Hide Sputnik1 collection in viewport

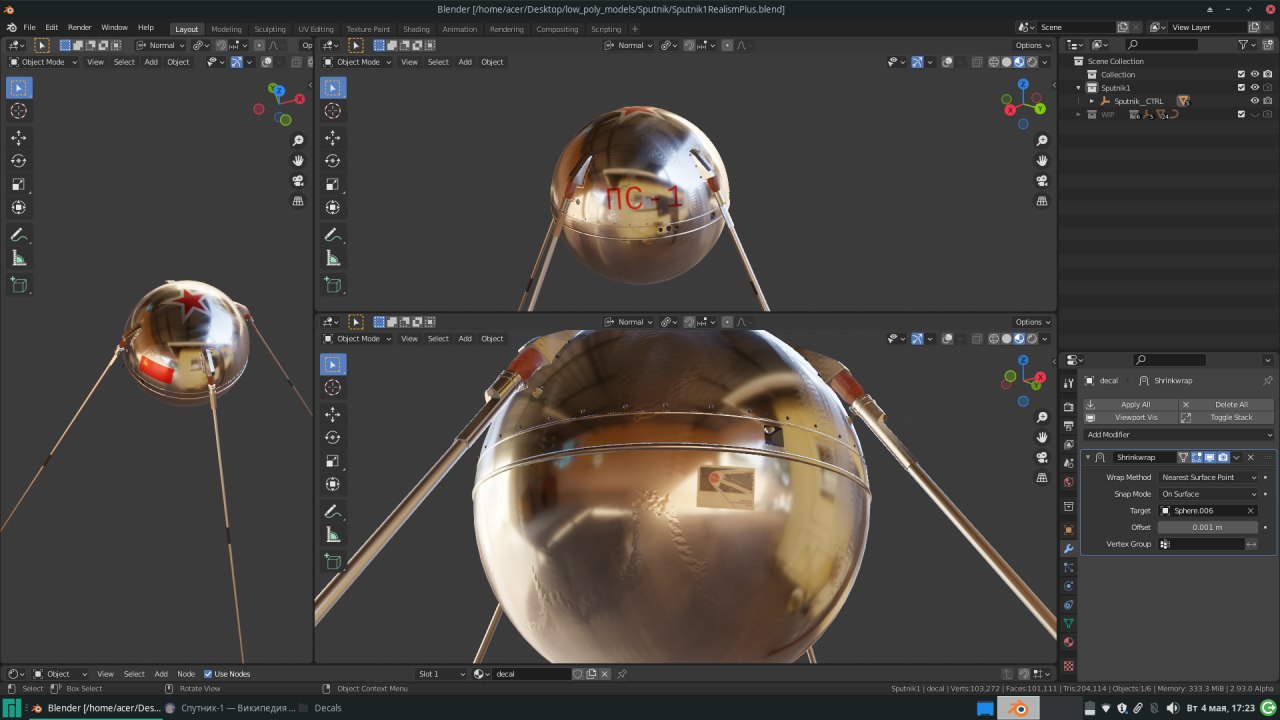coord(1255,88)
